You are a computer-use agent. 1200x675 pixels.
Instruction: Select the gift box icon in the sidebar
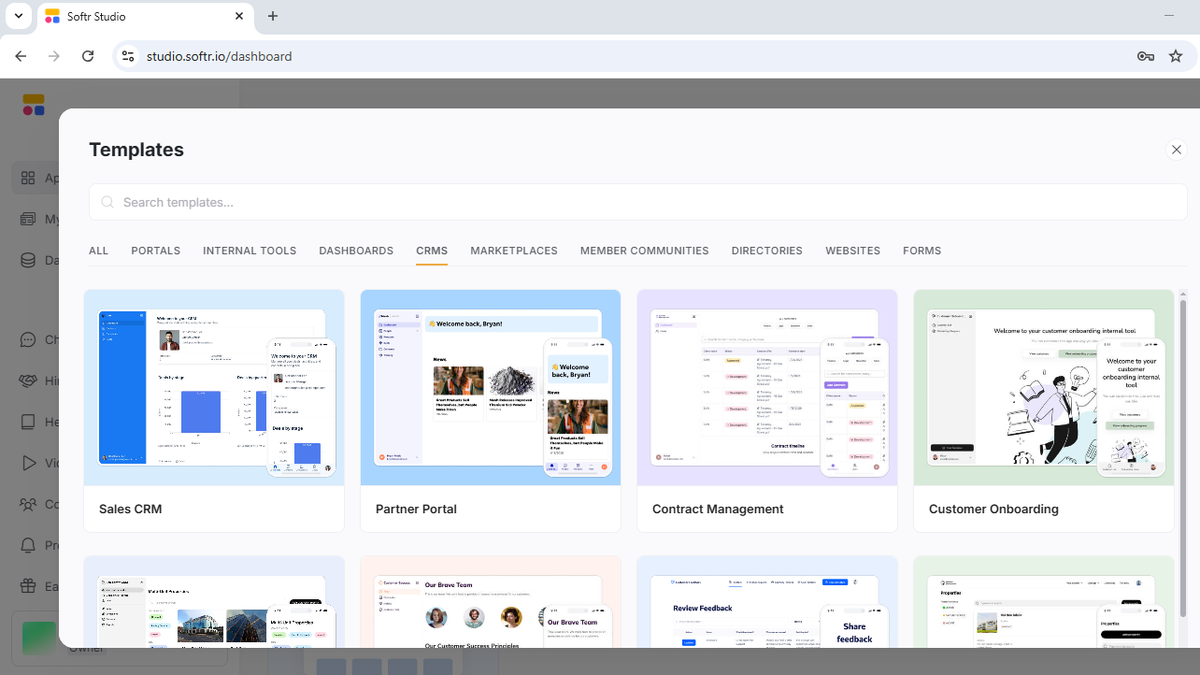click(x=28, y=586)
